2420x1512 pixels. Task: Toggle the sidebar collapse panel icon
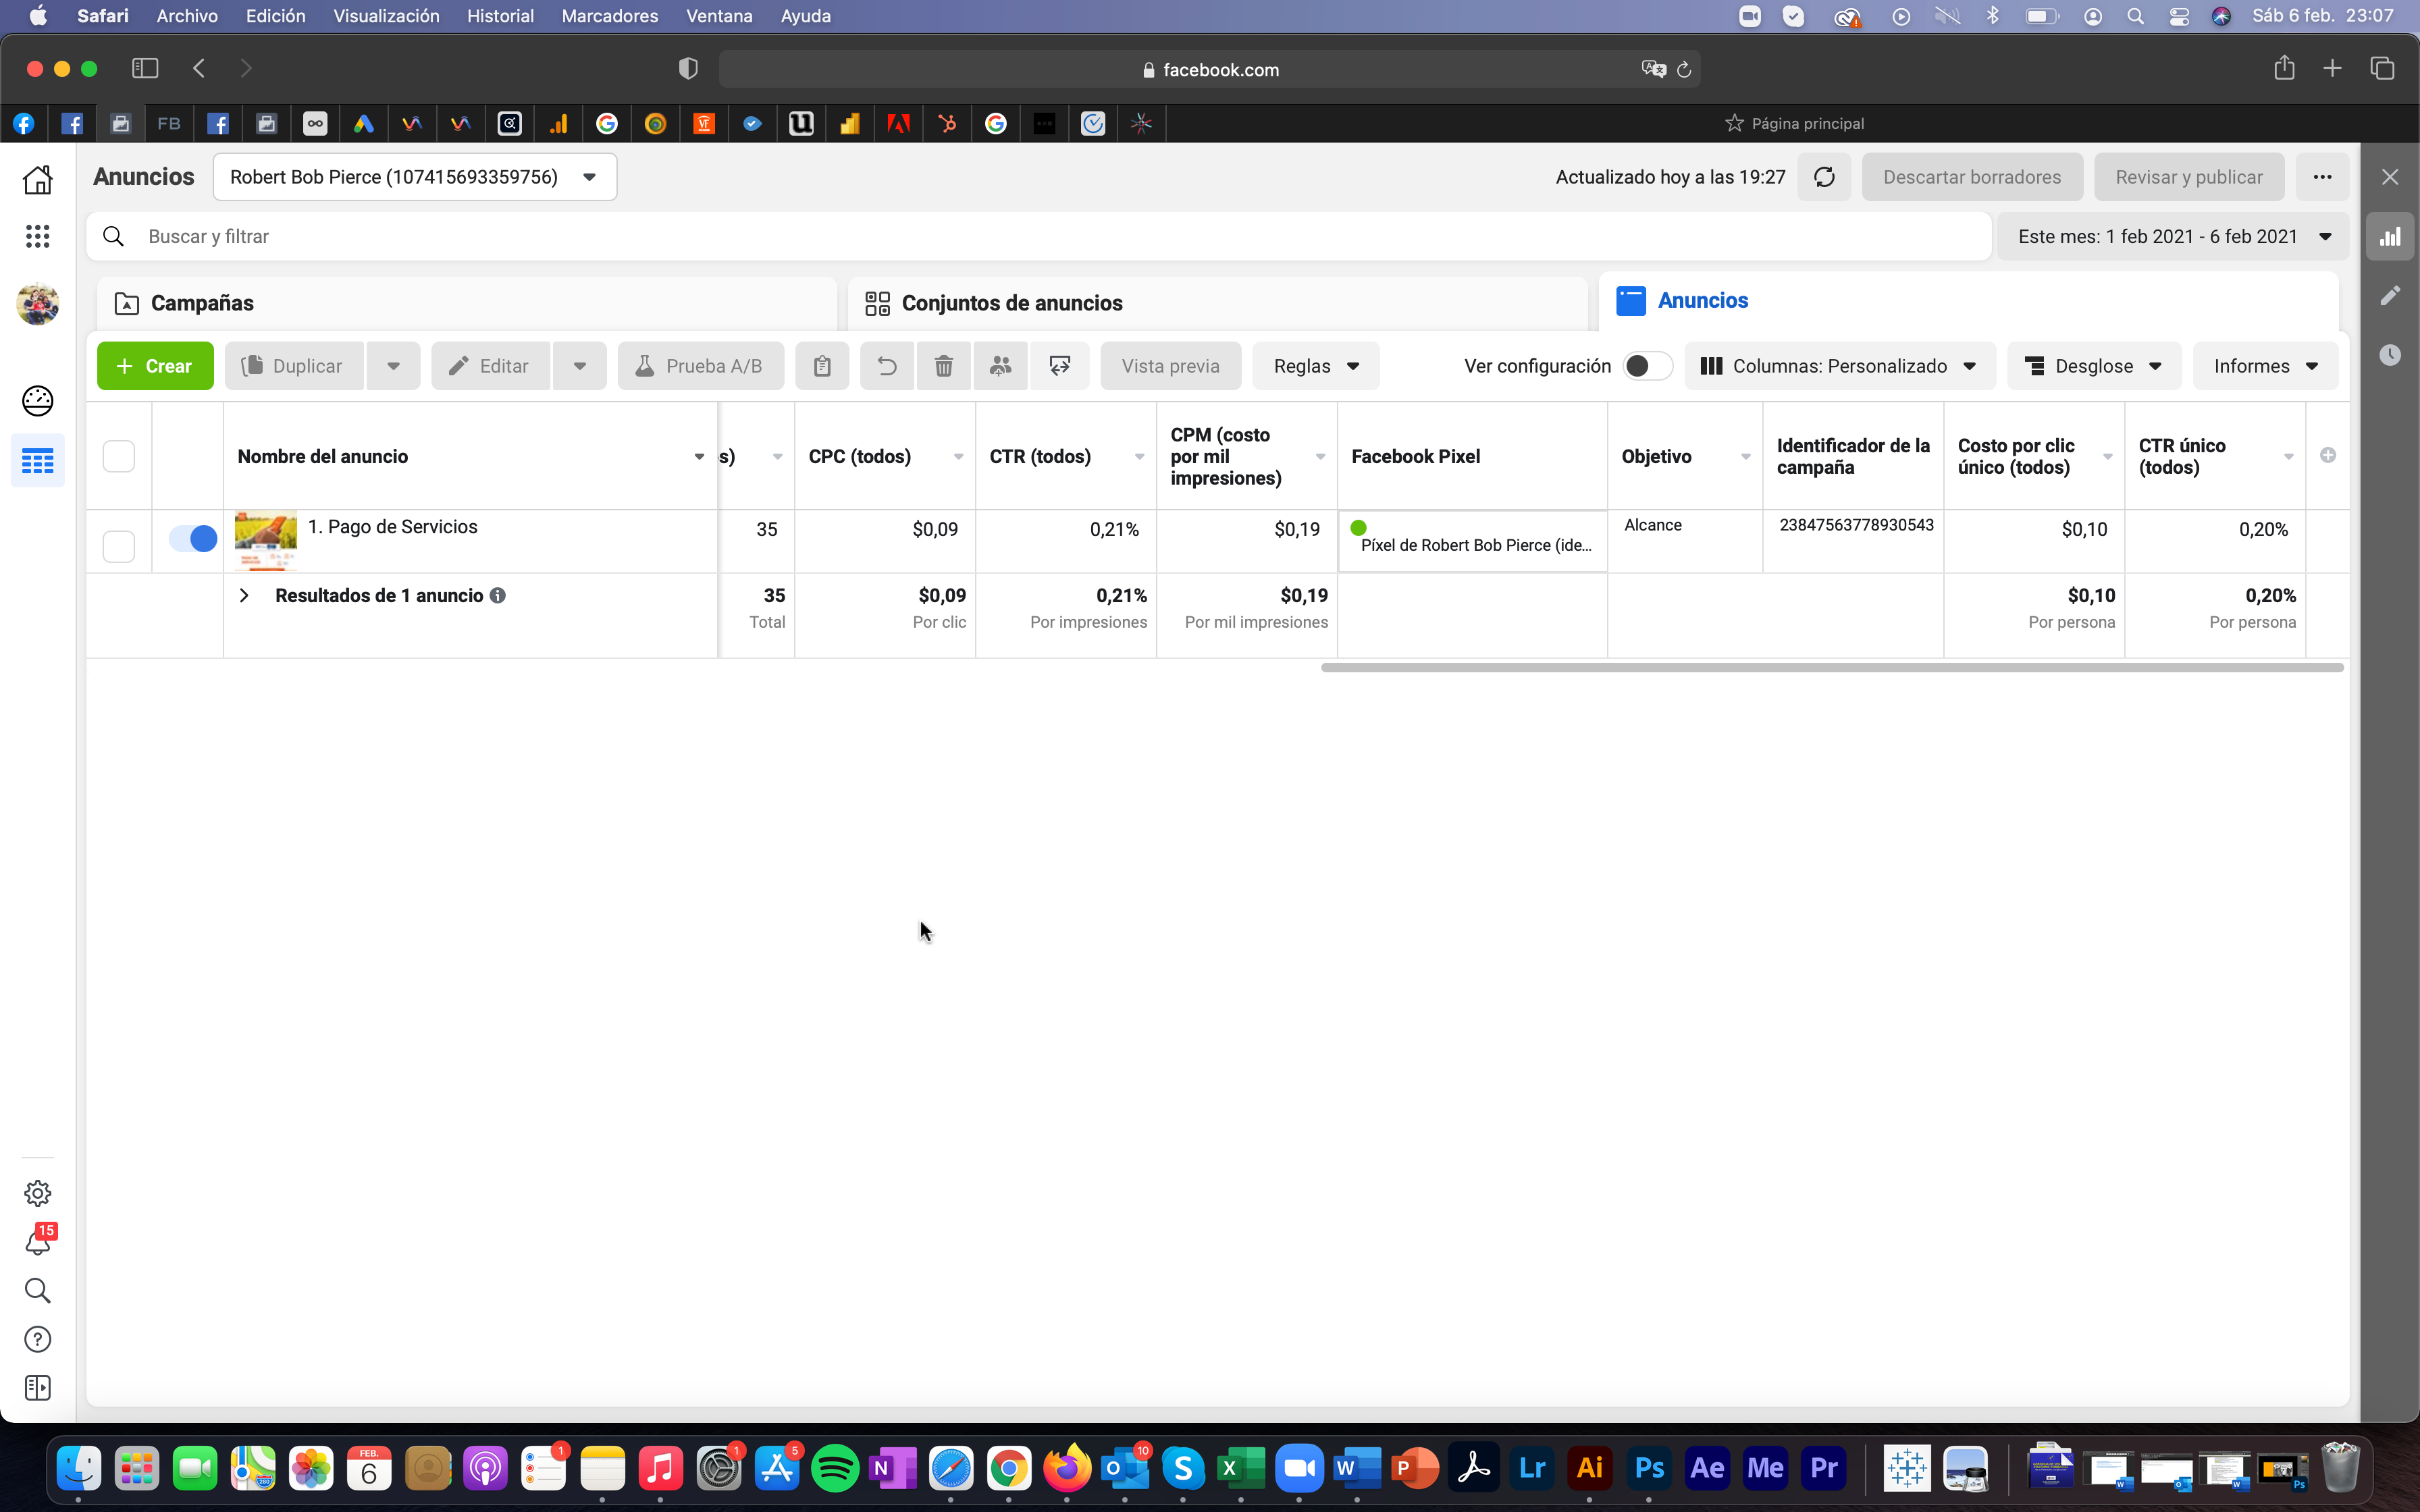pos(38,1388)
